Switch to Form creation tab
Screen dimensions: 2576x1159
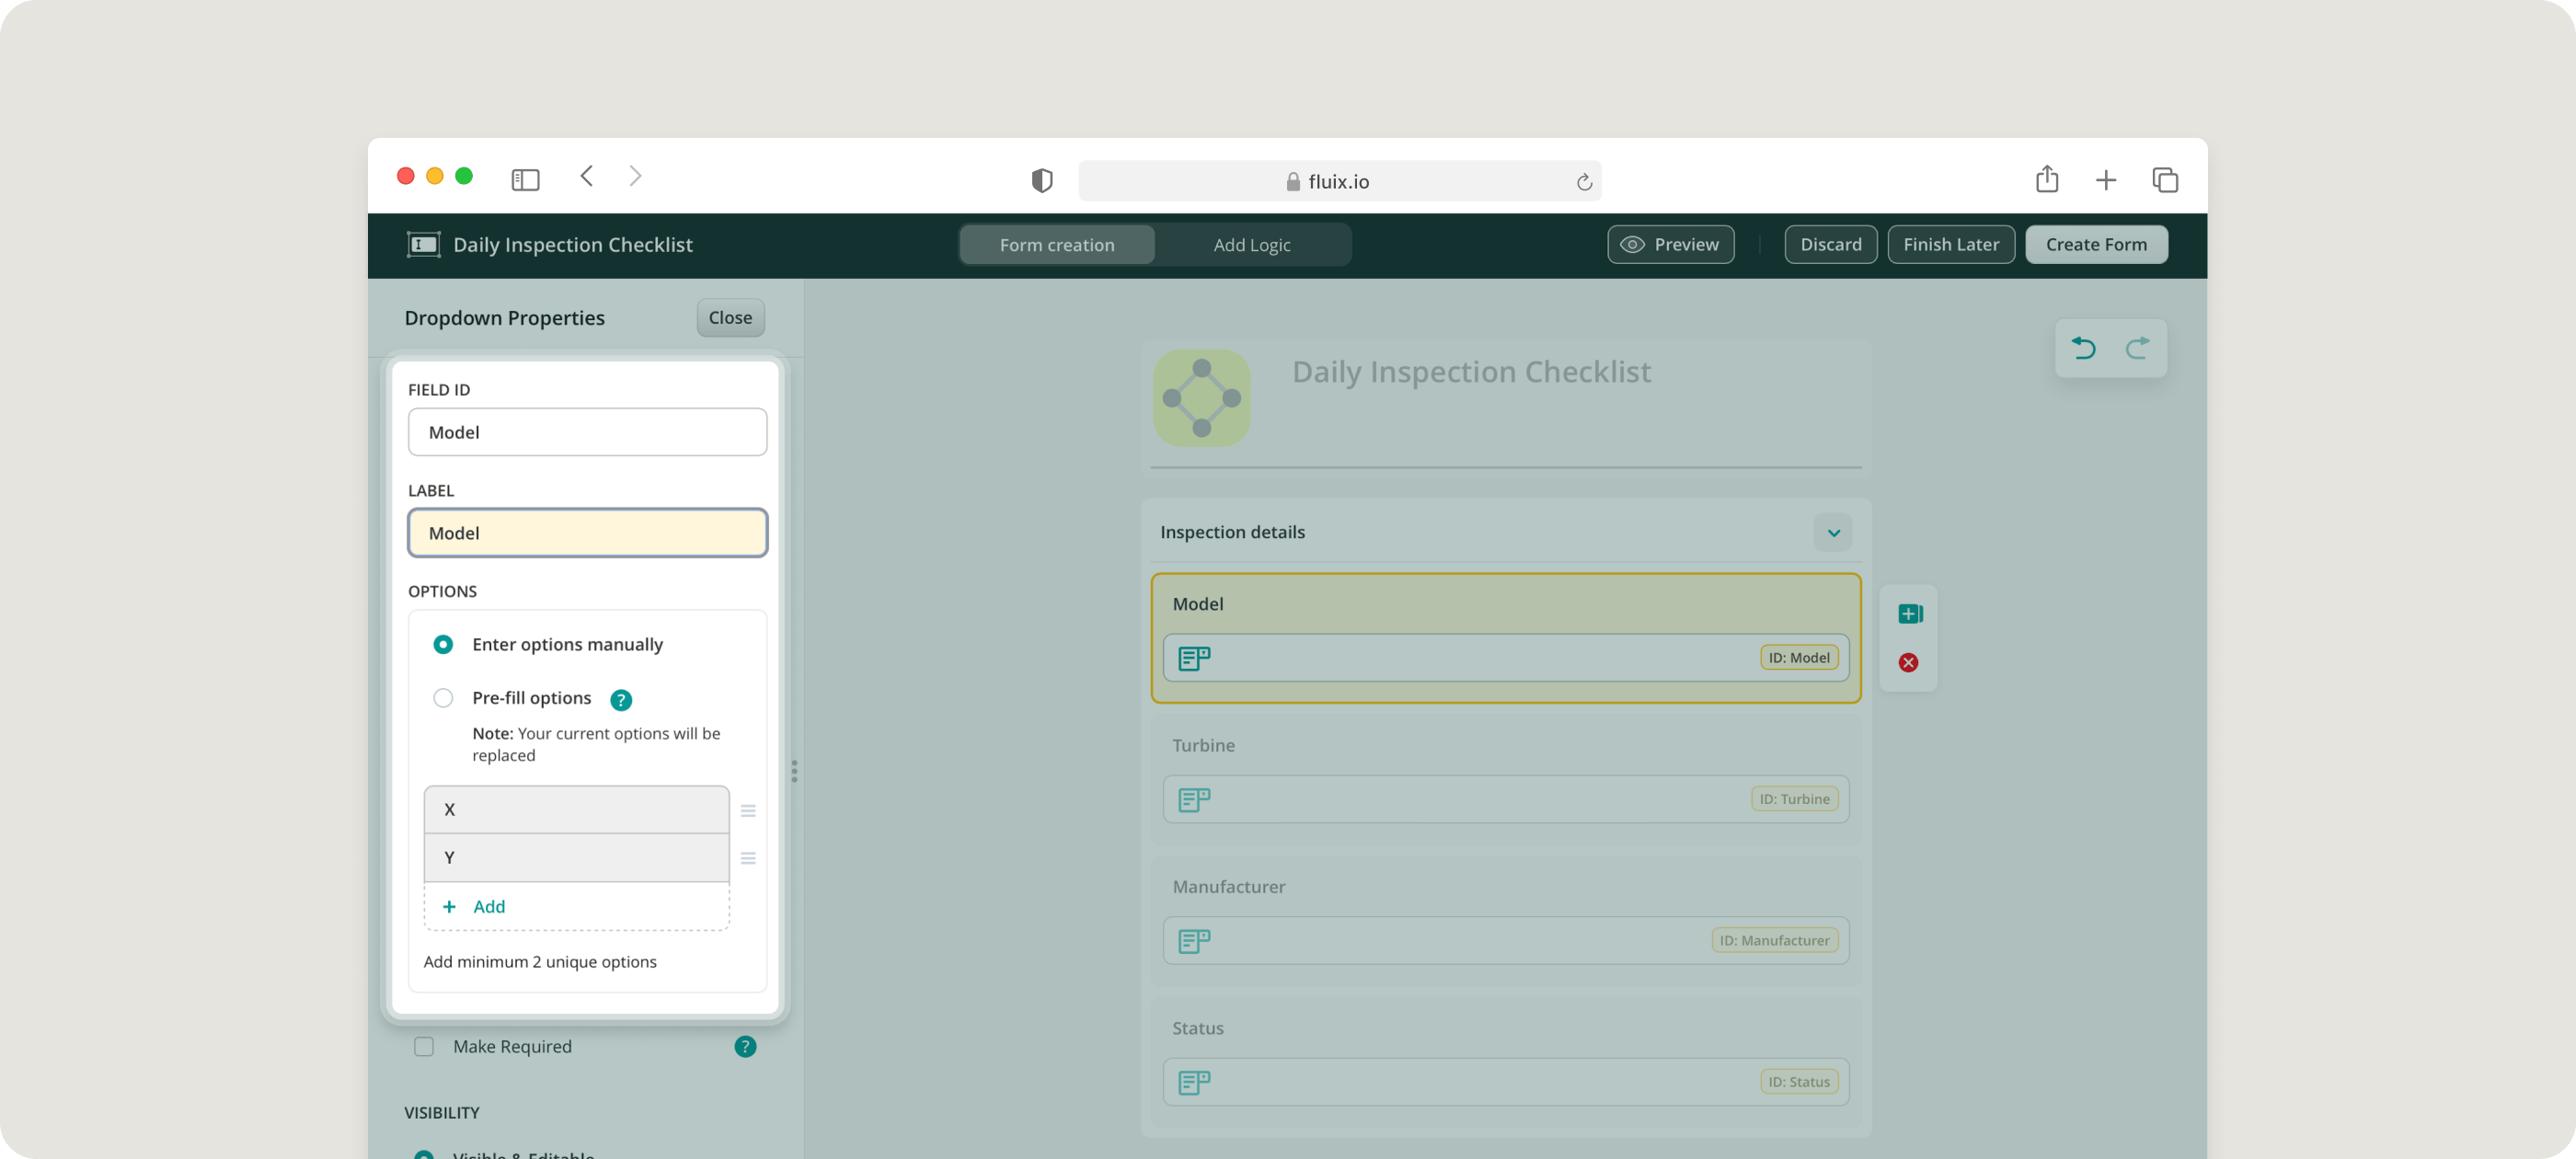tap(1057, 245)
